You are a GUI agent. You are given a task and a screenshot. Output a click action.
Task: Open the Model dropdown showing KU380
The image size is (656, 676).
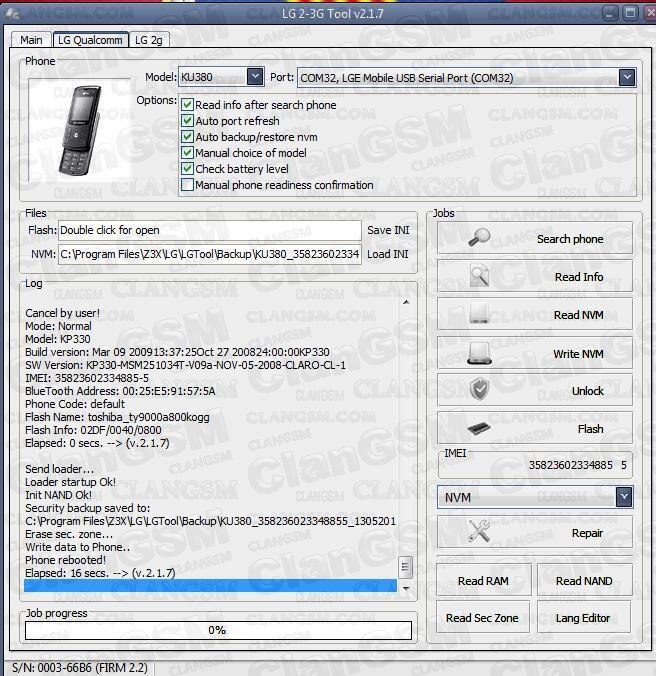[x=255, y=77]
